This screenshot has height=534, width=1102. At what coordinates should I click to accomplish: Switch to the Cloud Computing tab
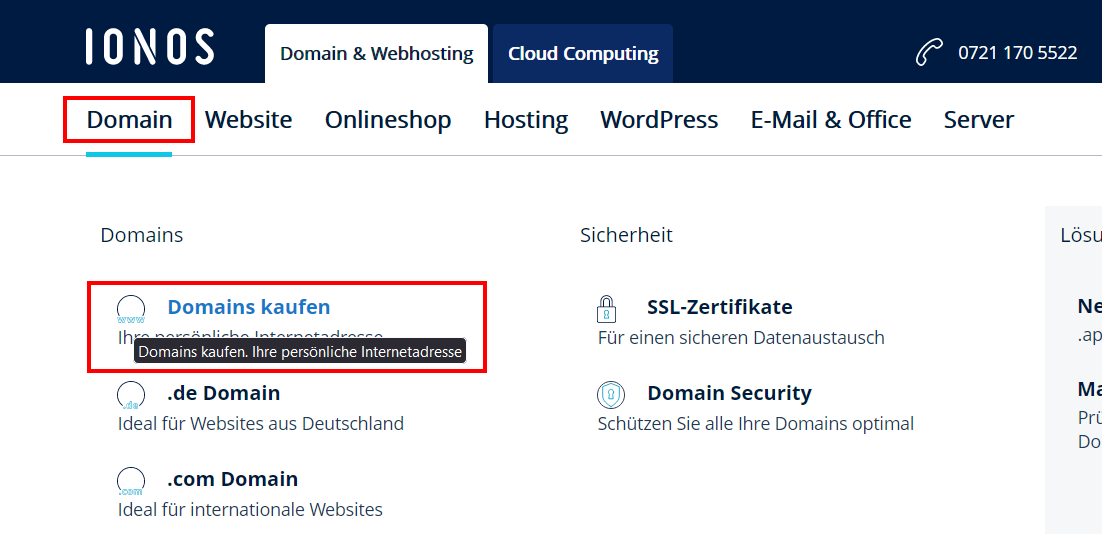[583, 53]
